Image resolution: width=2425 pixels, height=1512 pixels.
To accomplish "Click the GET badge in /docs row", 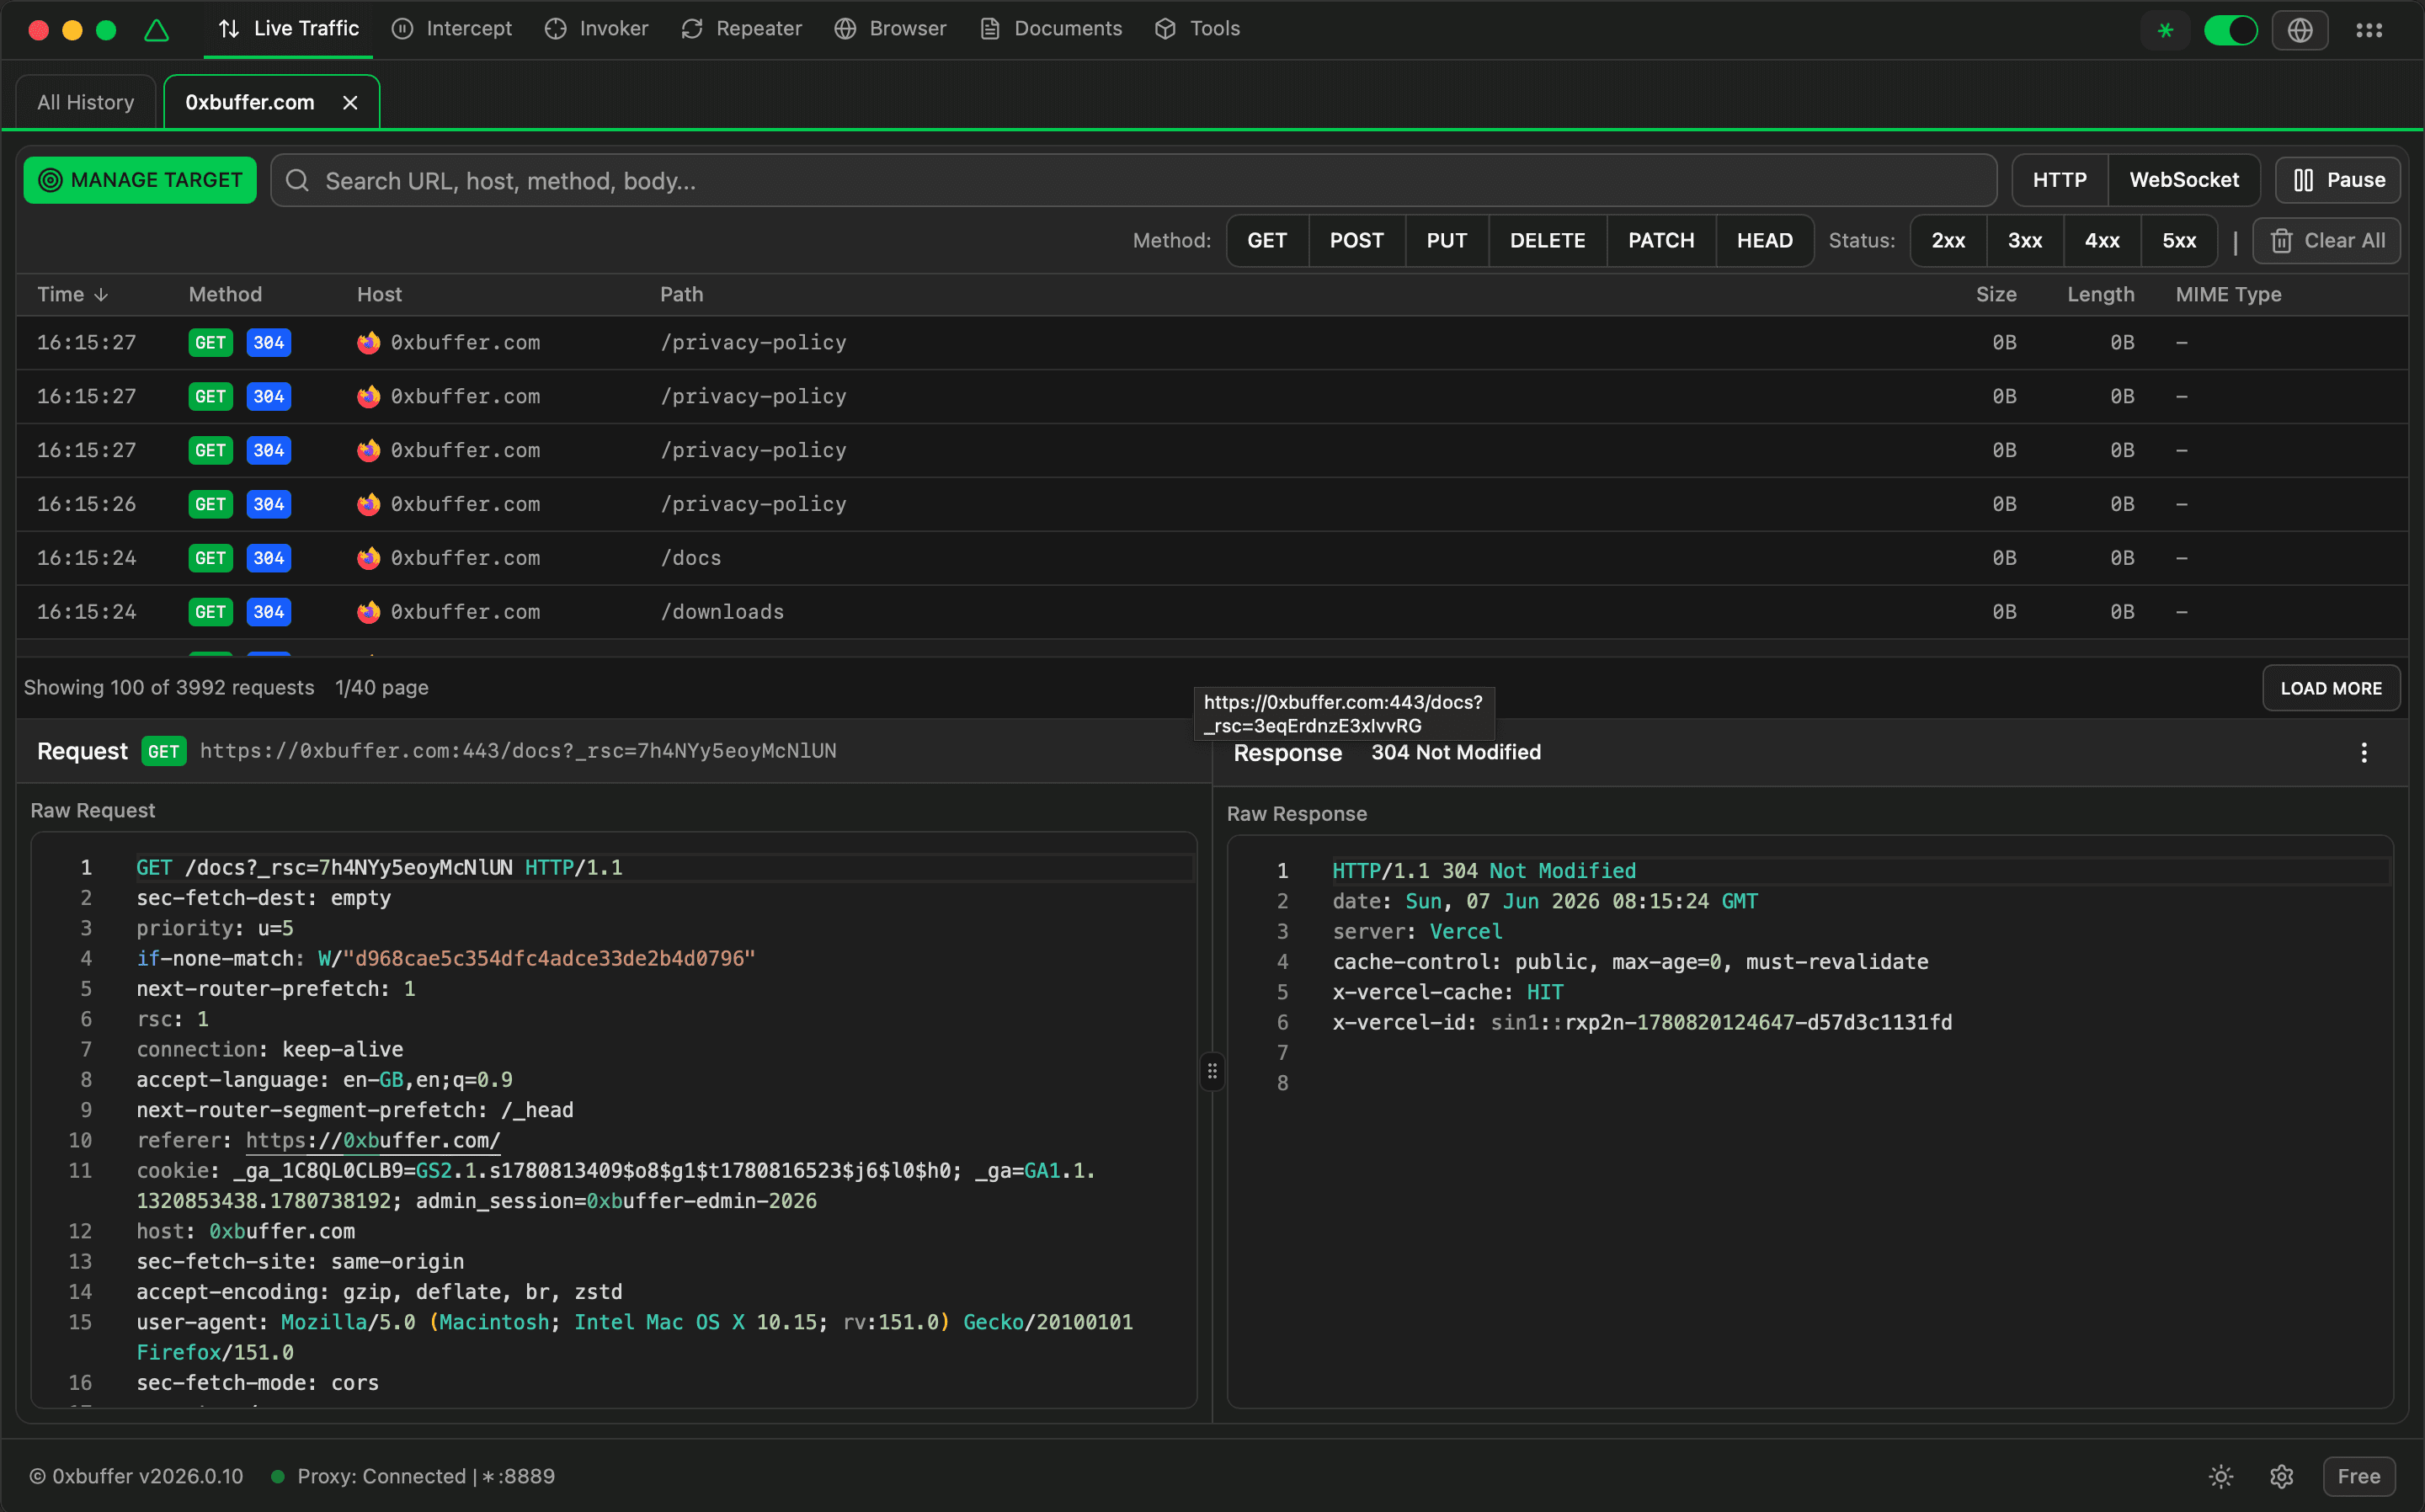I will 210,558.
